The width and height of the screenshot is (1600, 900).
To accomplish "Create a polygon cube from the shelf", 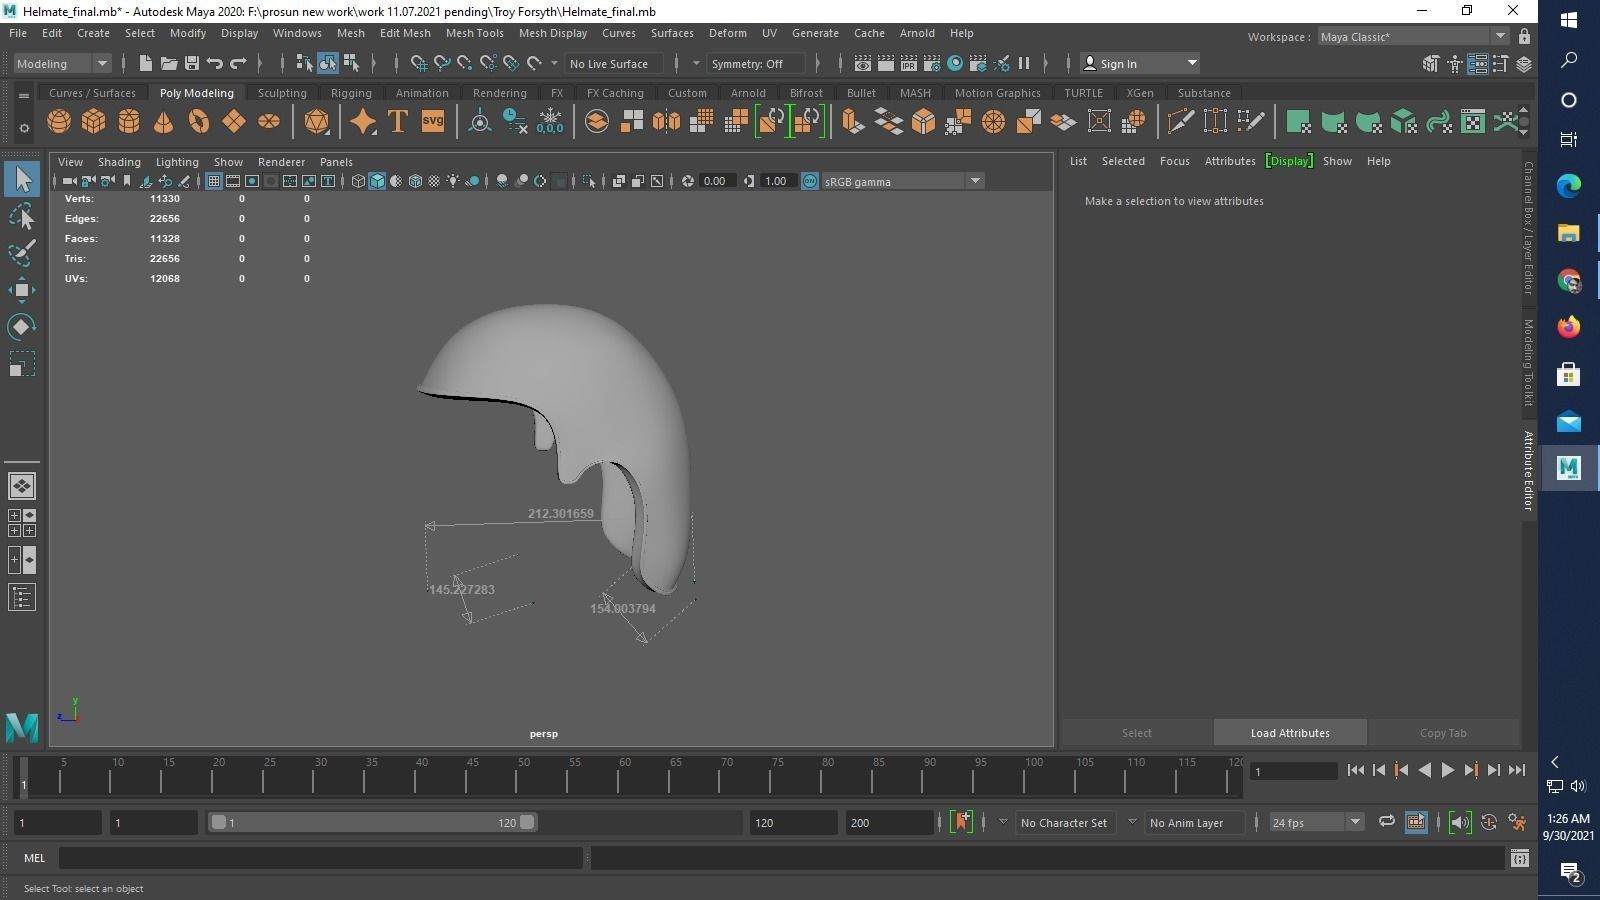I will click(x=94, y=122).
